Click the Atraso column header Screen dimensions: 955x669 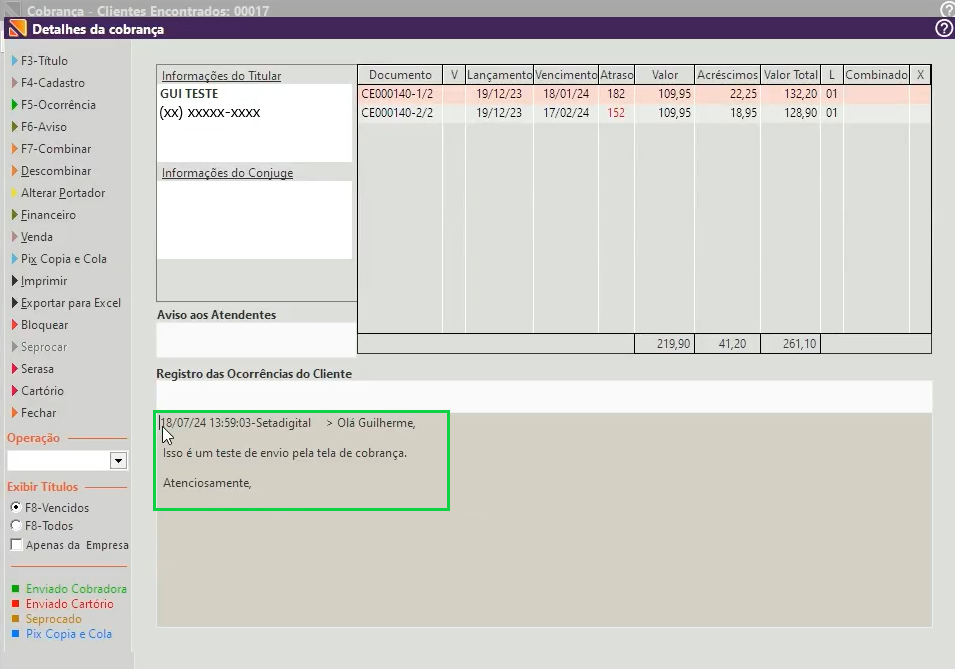point(616,75)
